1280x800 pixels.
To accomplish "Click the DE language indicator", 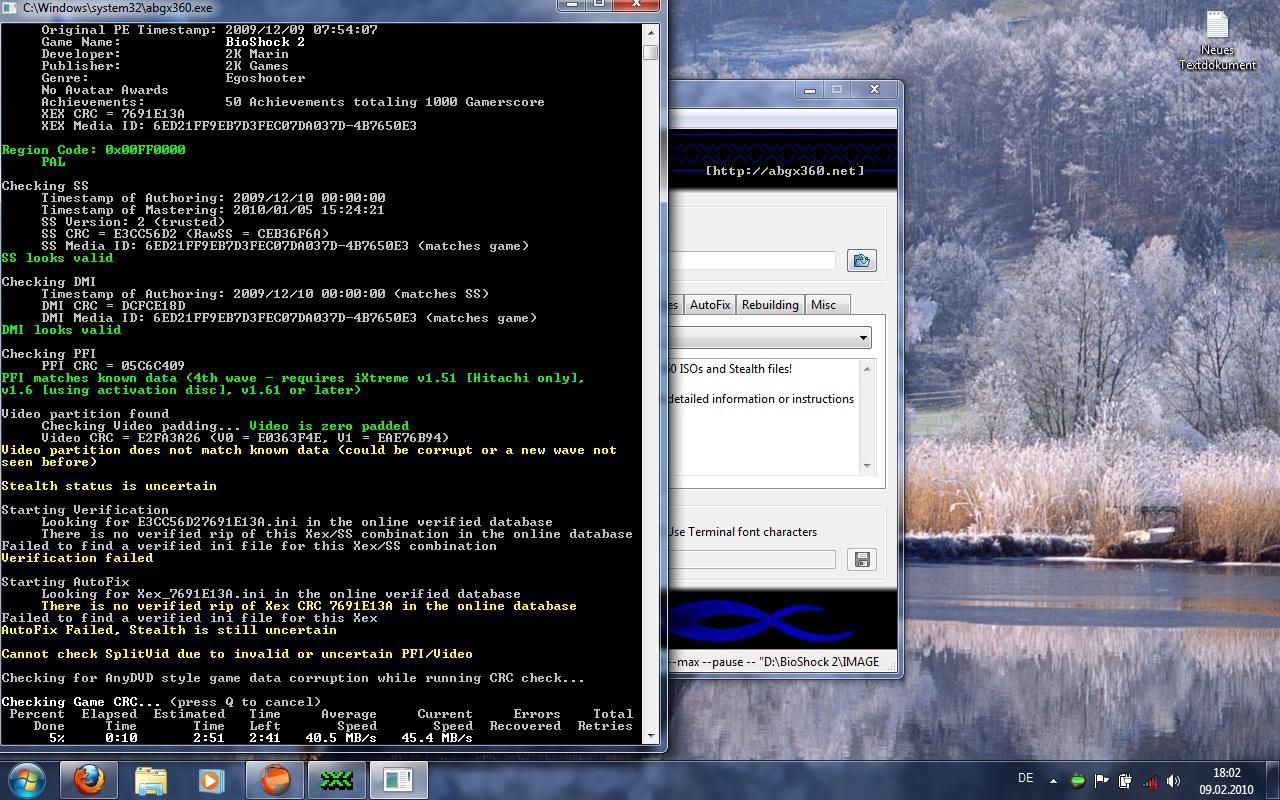I will pos(1025,778).
